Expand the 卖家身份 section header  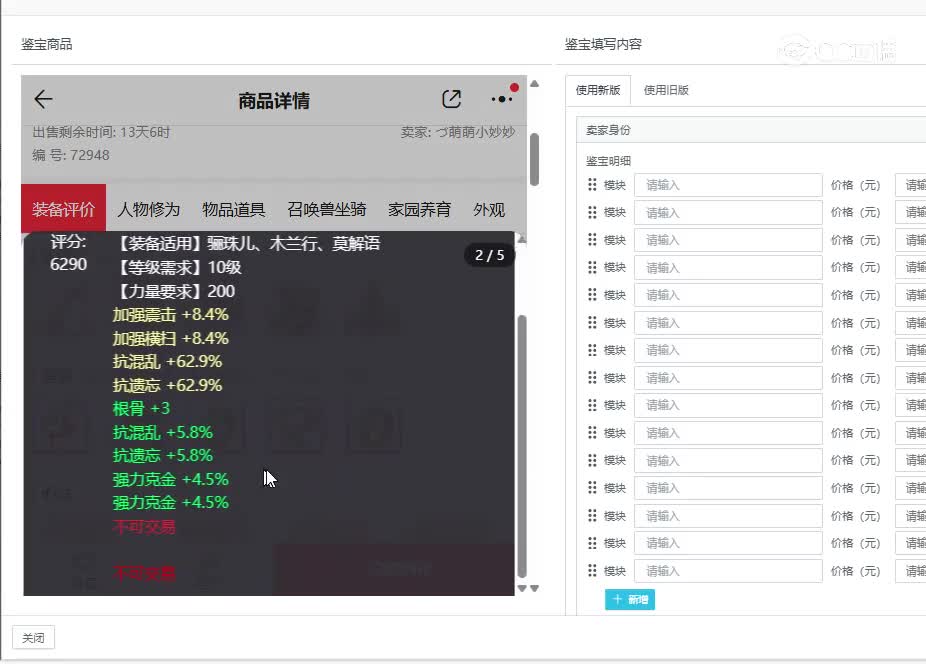[751, 130]
